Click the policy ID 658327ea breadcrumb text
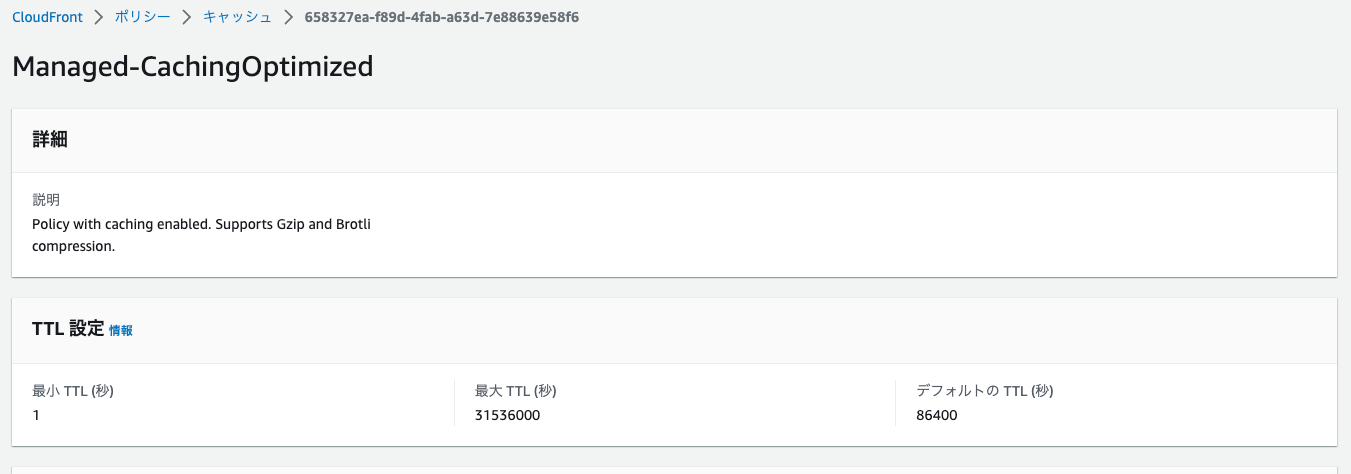1351x474 pixels. tap(441, 18)
